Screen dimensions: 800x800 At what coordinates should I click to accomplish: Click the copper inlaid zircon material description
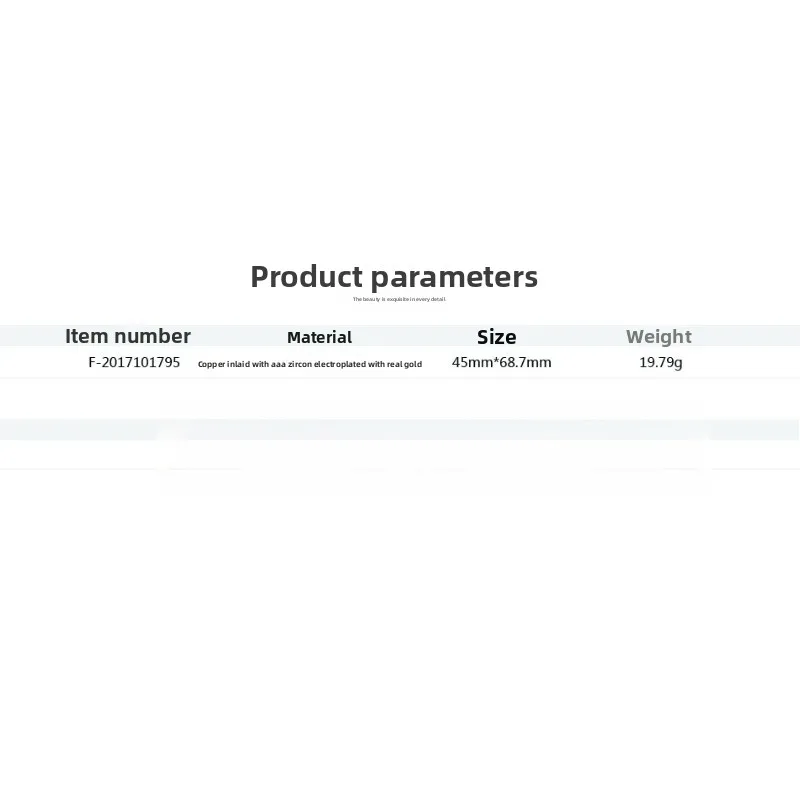(x=310, y=364)
